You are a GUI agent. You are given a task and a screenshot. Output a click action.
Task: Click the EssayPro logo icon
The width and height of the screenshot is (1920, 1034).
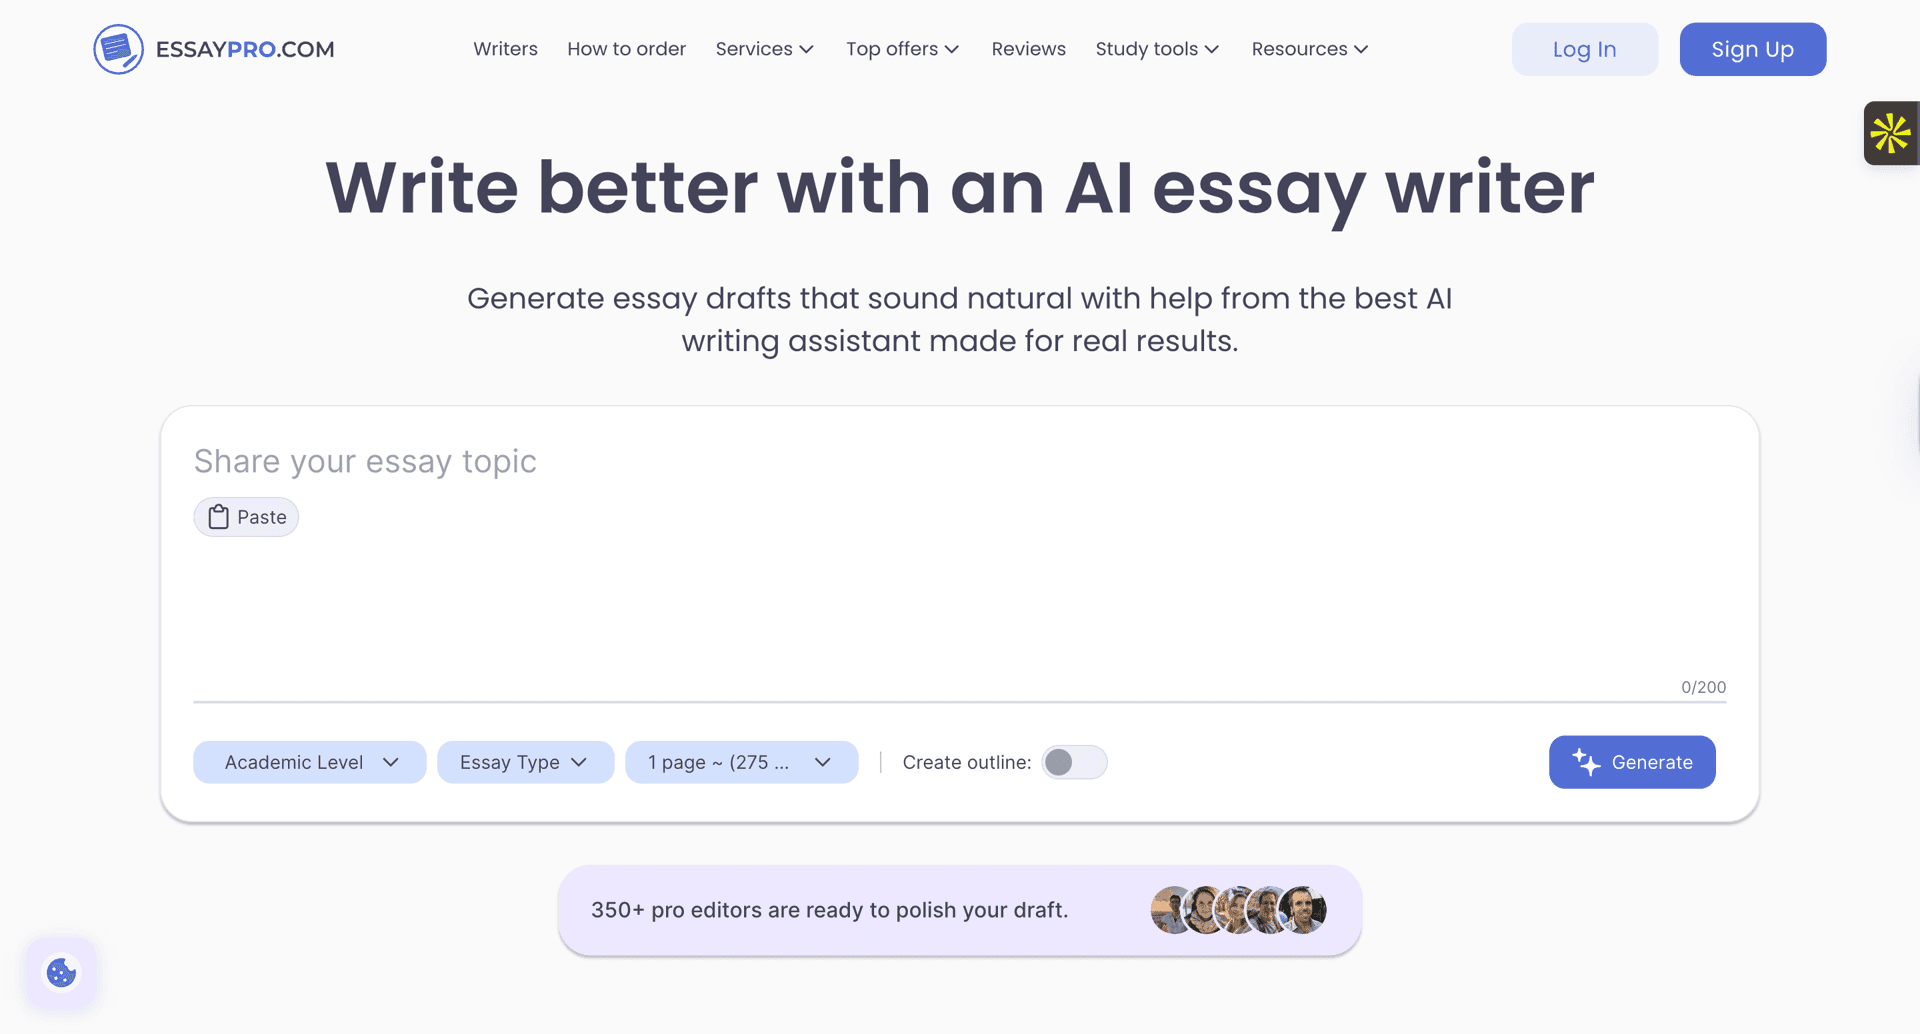point(118,48)
